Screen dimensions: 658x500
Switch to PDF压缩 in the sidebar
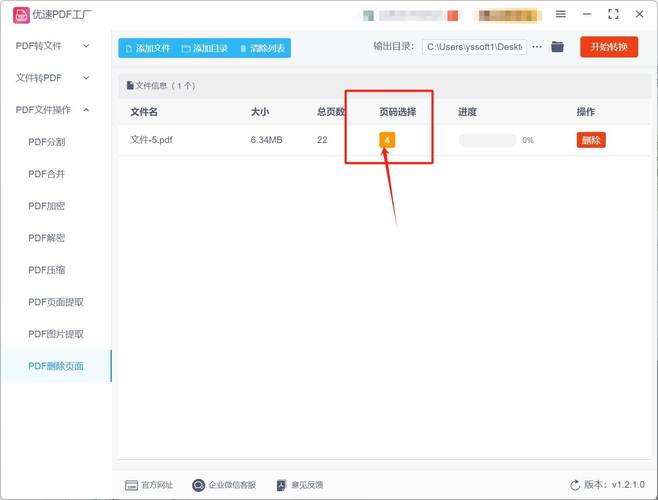47,270
